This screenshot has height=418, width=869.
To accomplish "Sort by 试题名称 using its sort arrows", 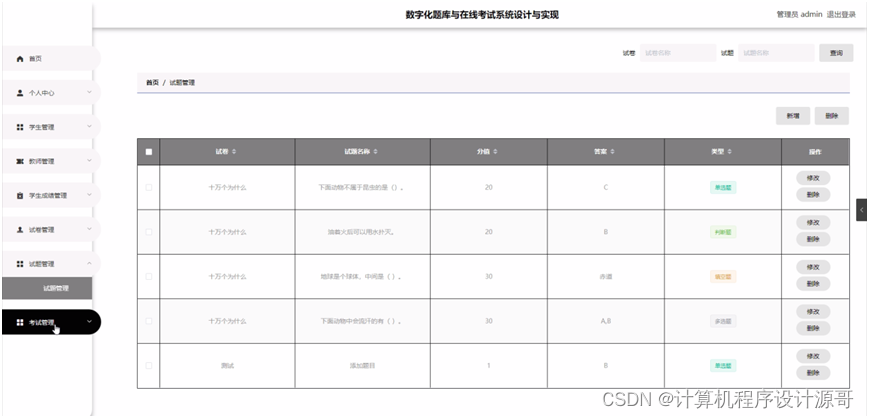I will click(376, 152).
